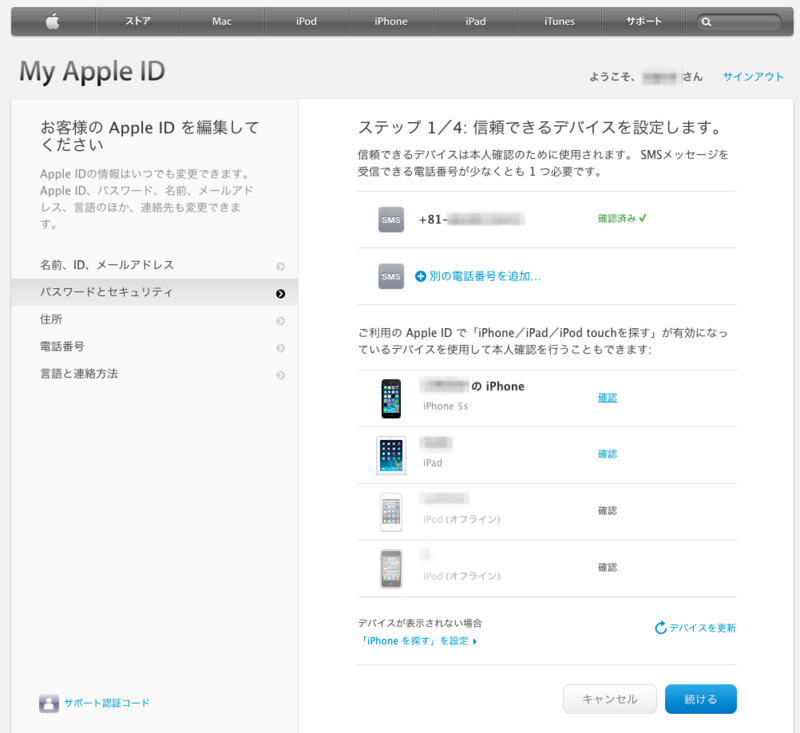
Task: Click arrow next to 名前、ID、メールアドレス
Action: (x=281, y=266)
